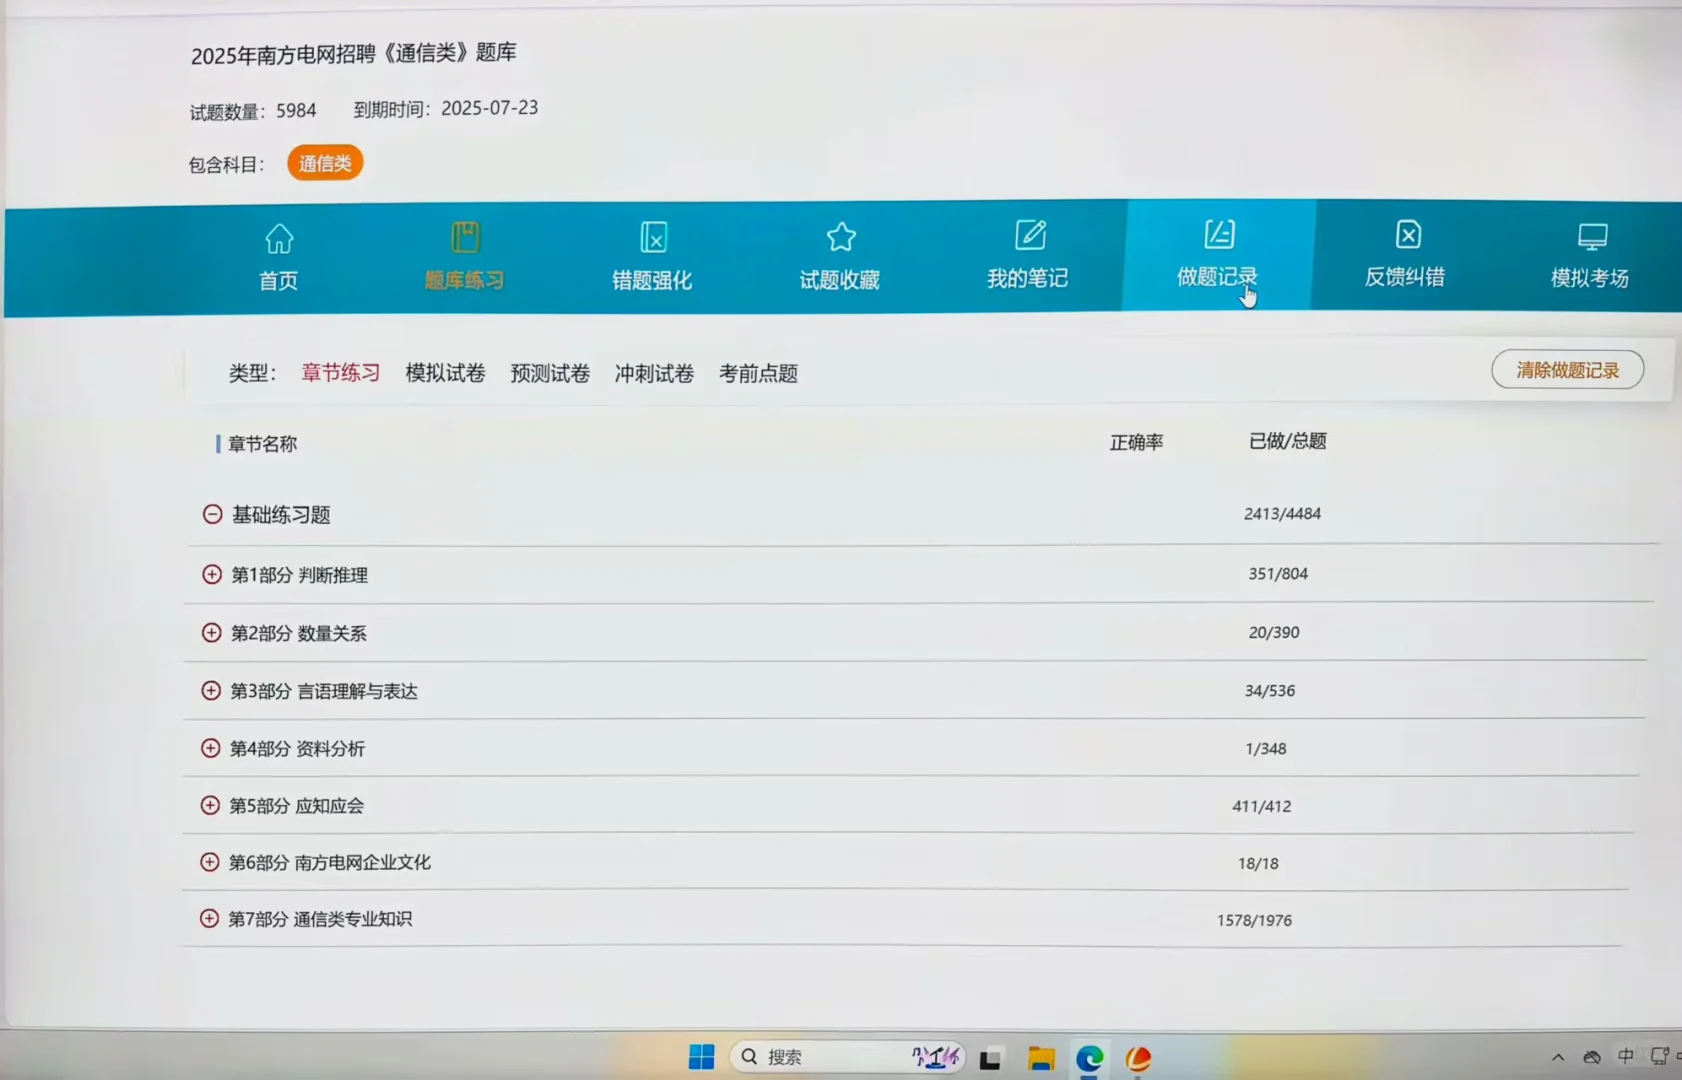Image resolution: width=1682 pixels, height=1080 pixels.
Task: Click the 已做/总题 column header
Action: (1287, 441)
